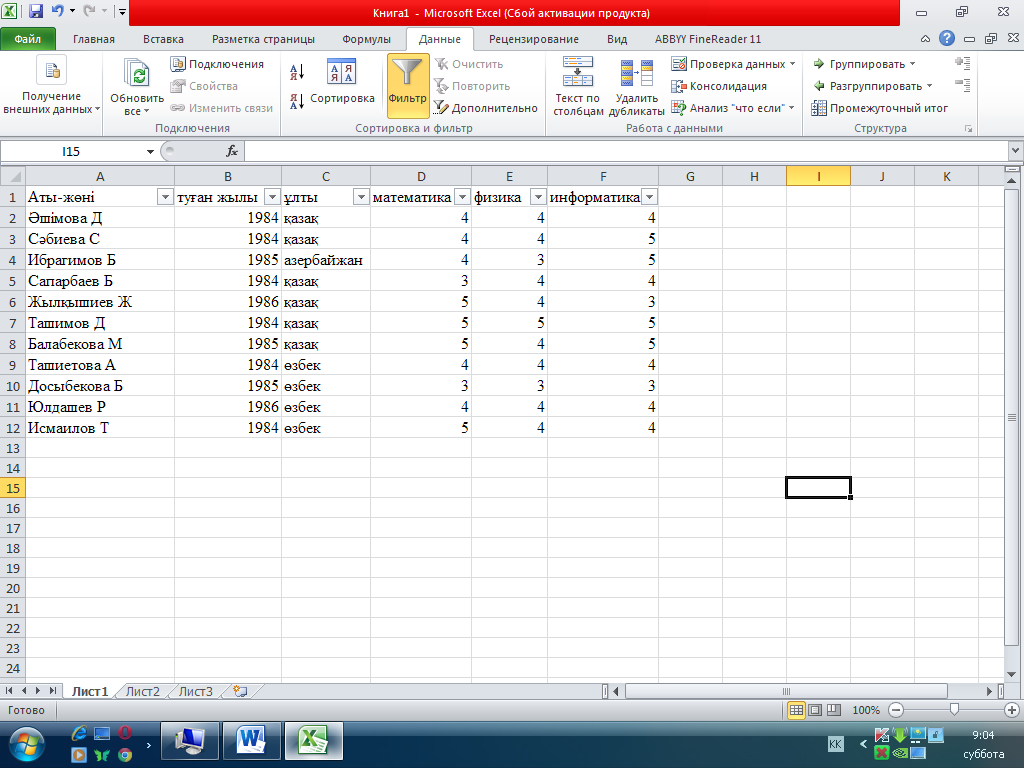Switch to Normal view in status bar

pos(796,710)
